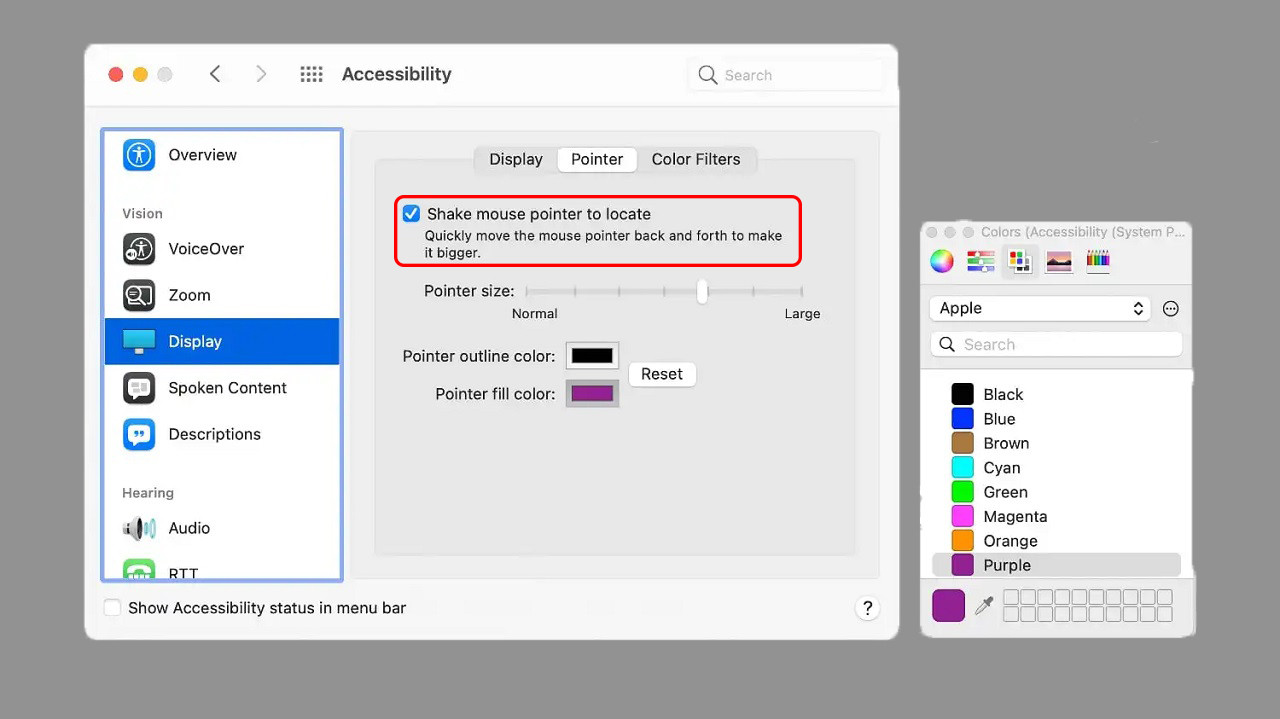The image size is (1280, 719).
Task: Reset pointer colors with Reset button
Action: click(662, 374)
